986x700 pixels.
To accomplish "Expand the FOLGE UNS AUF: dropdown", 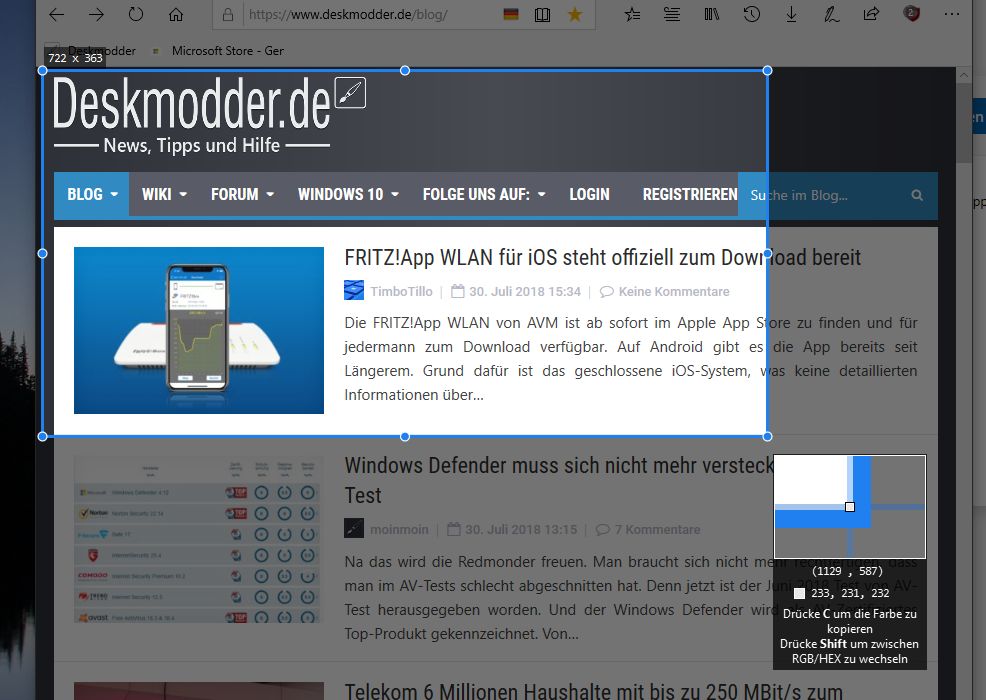I will point(484,194).
